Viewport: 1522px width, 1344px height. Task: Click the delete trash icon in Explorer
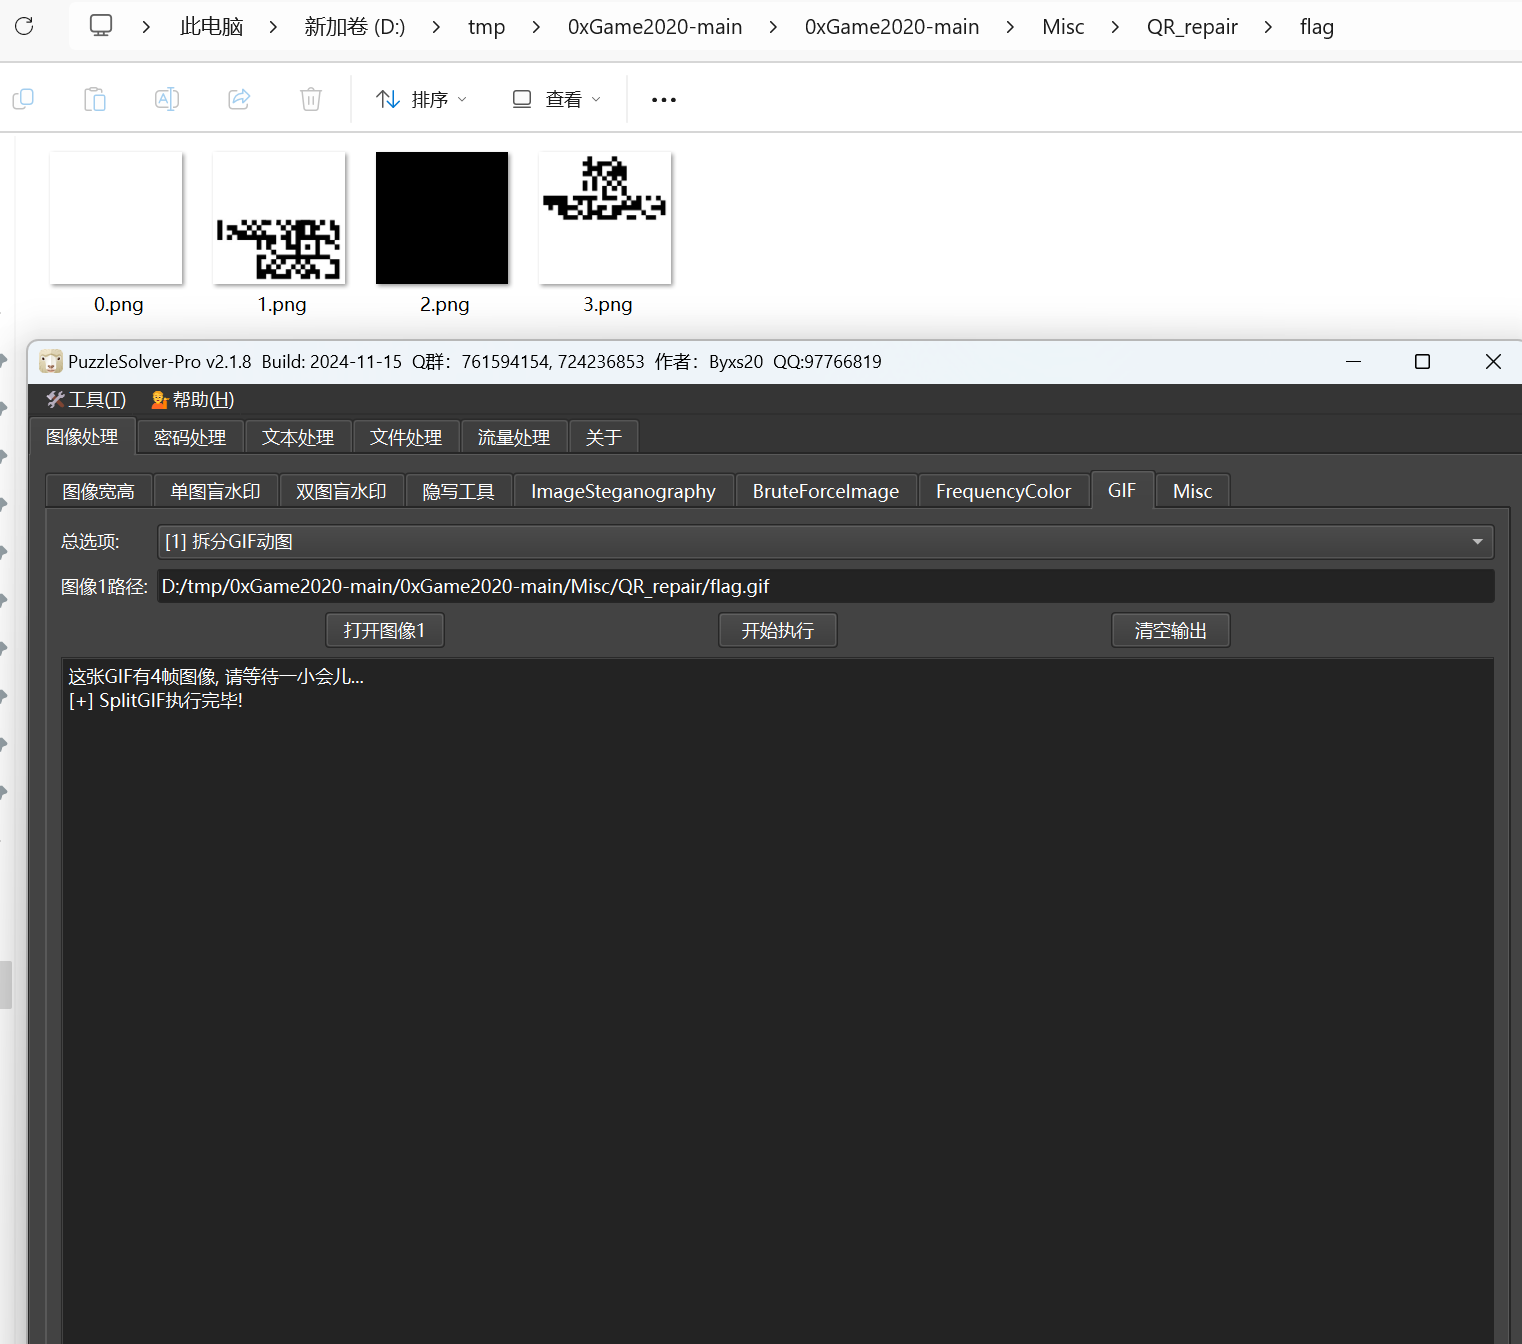[x=311, y=99]
